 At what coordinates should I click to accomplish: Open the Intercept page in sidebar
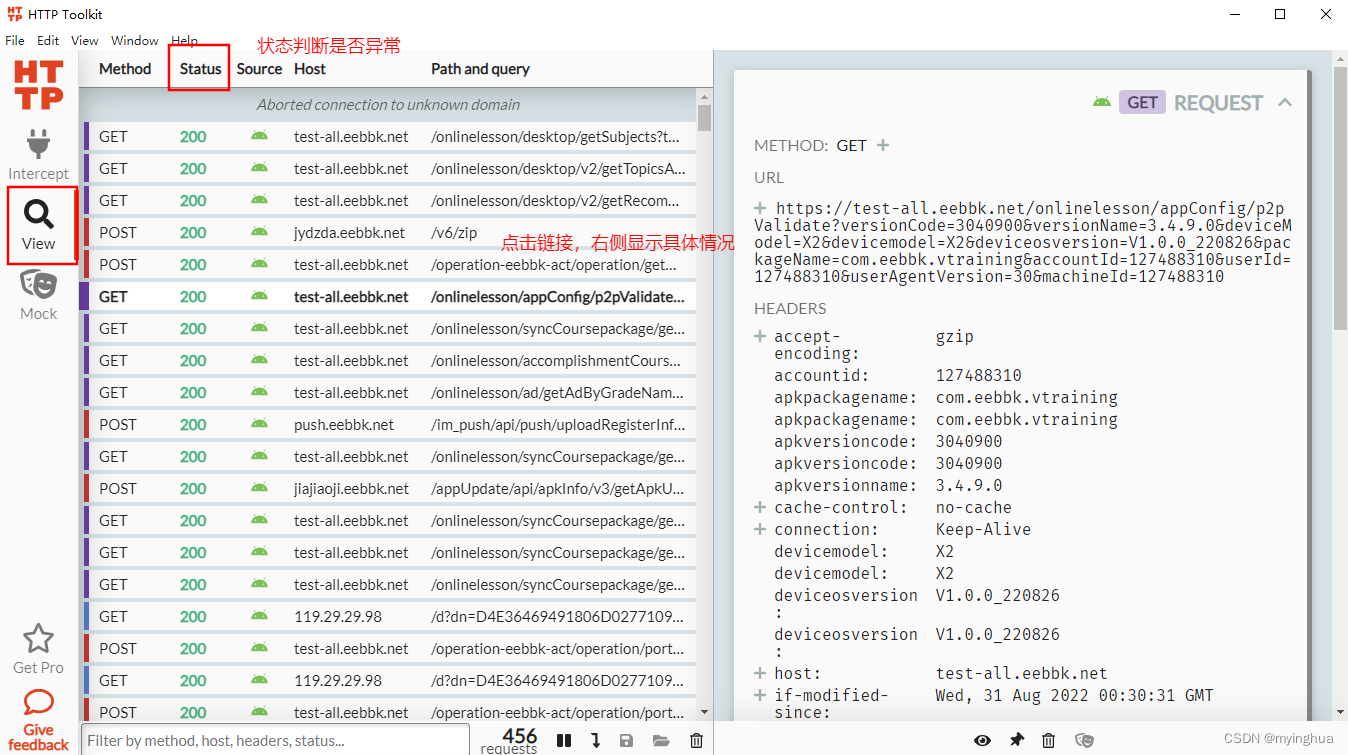(39, 153)
